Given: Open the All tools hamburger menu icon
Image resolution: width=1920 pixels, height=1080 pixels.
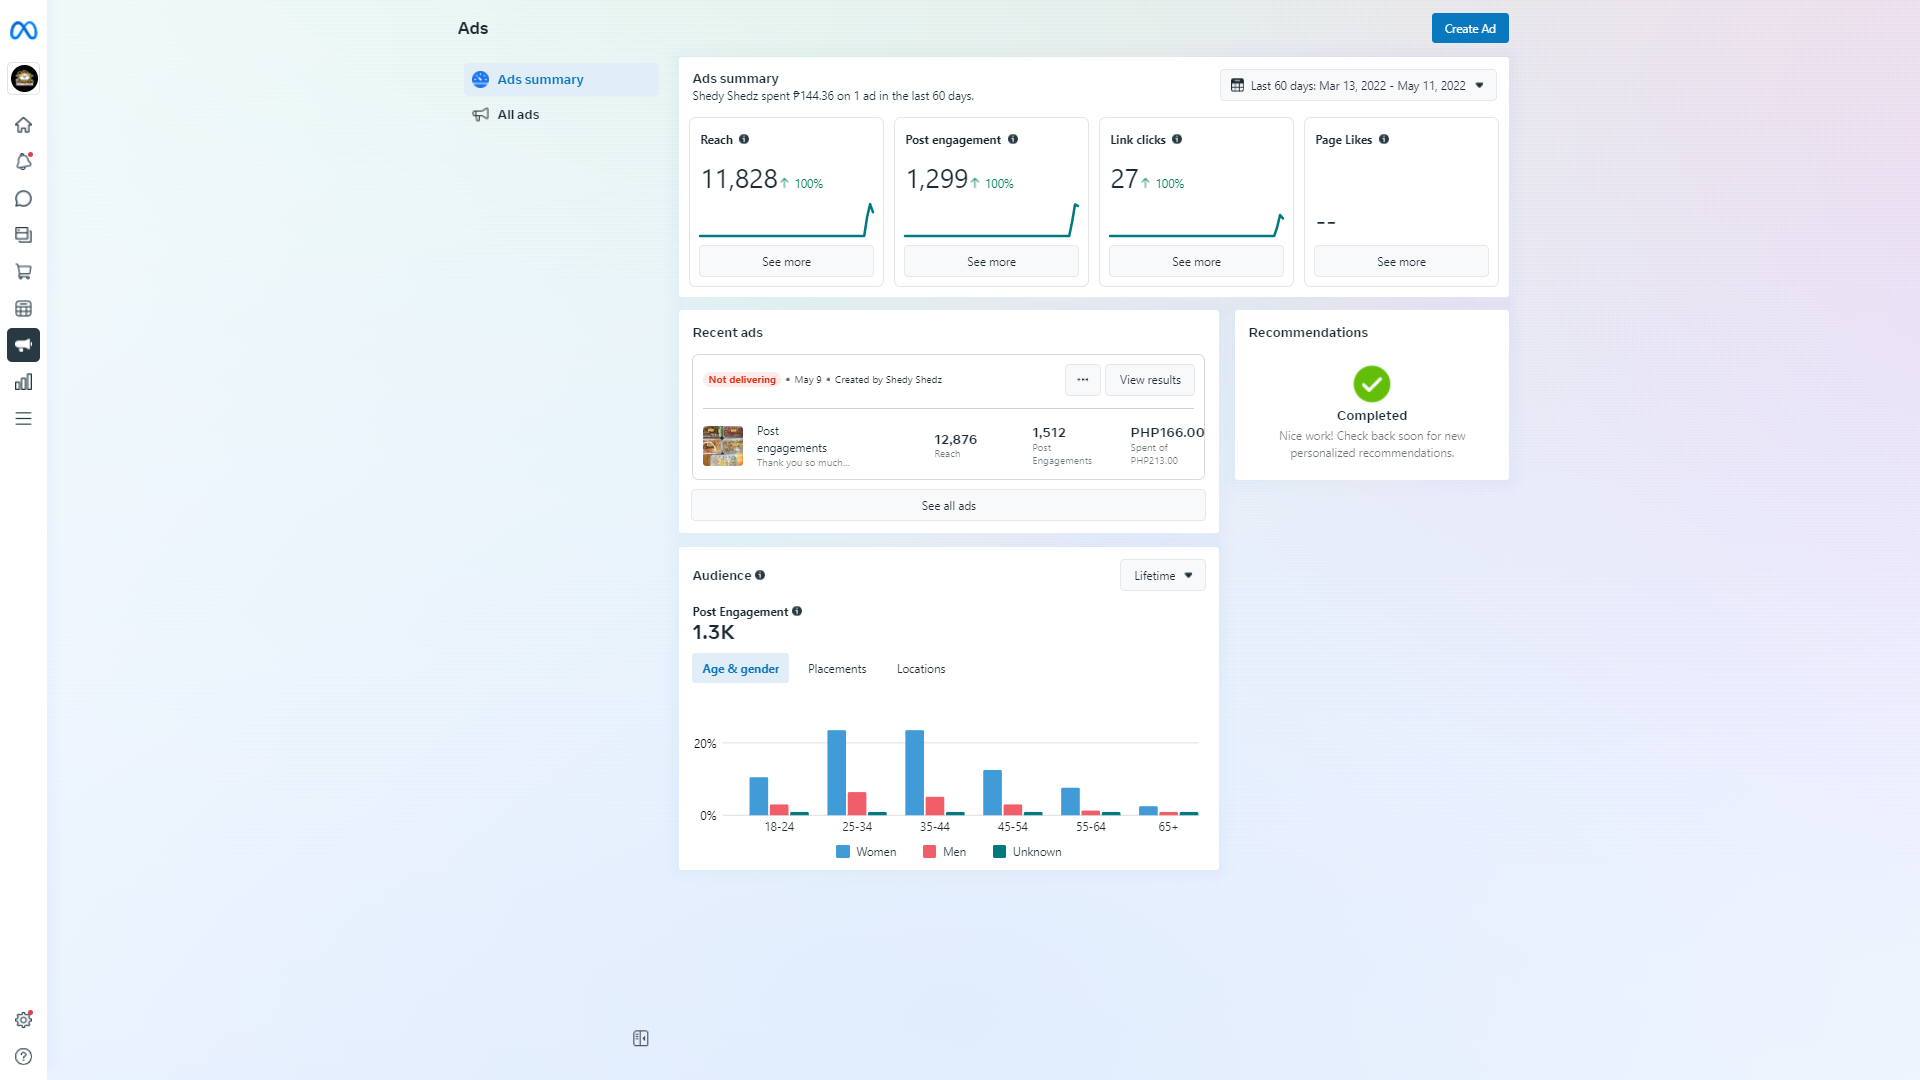Looking at the screenshot, I should tap(23, 419).
